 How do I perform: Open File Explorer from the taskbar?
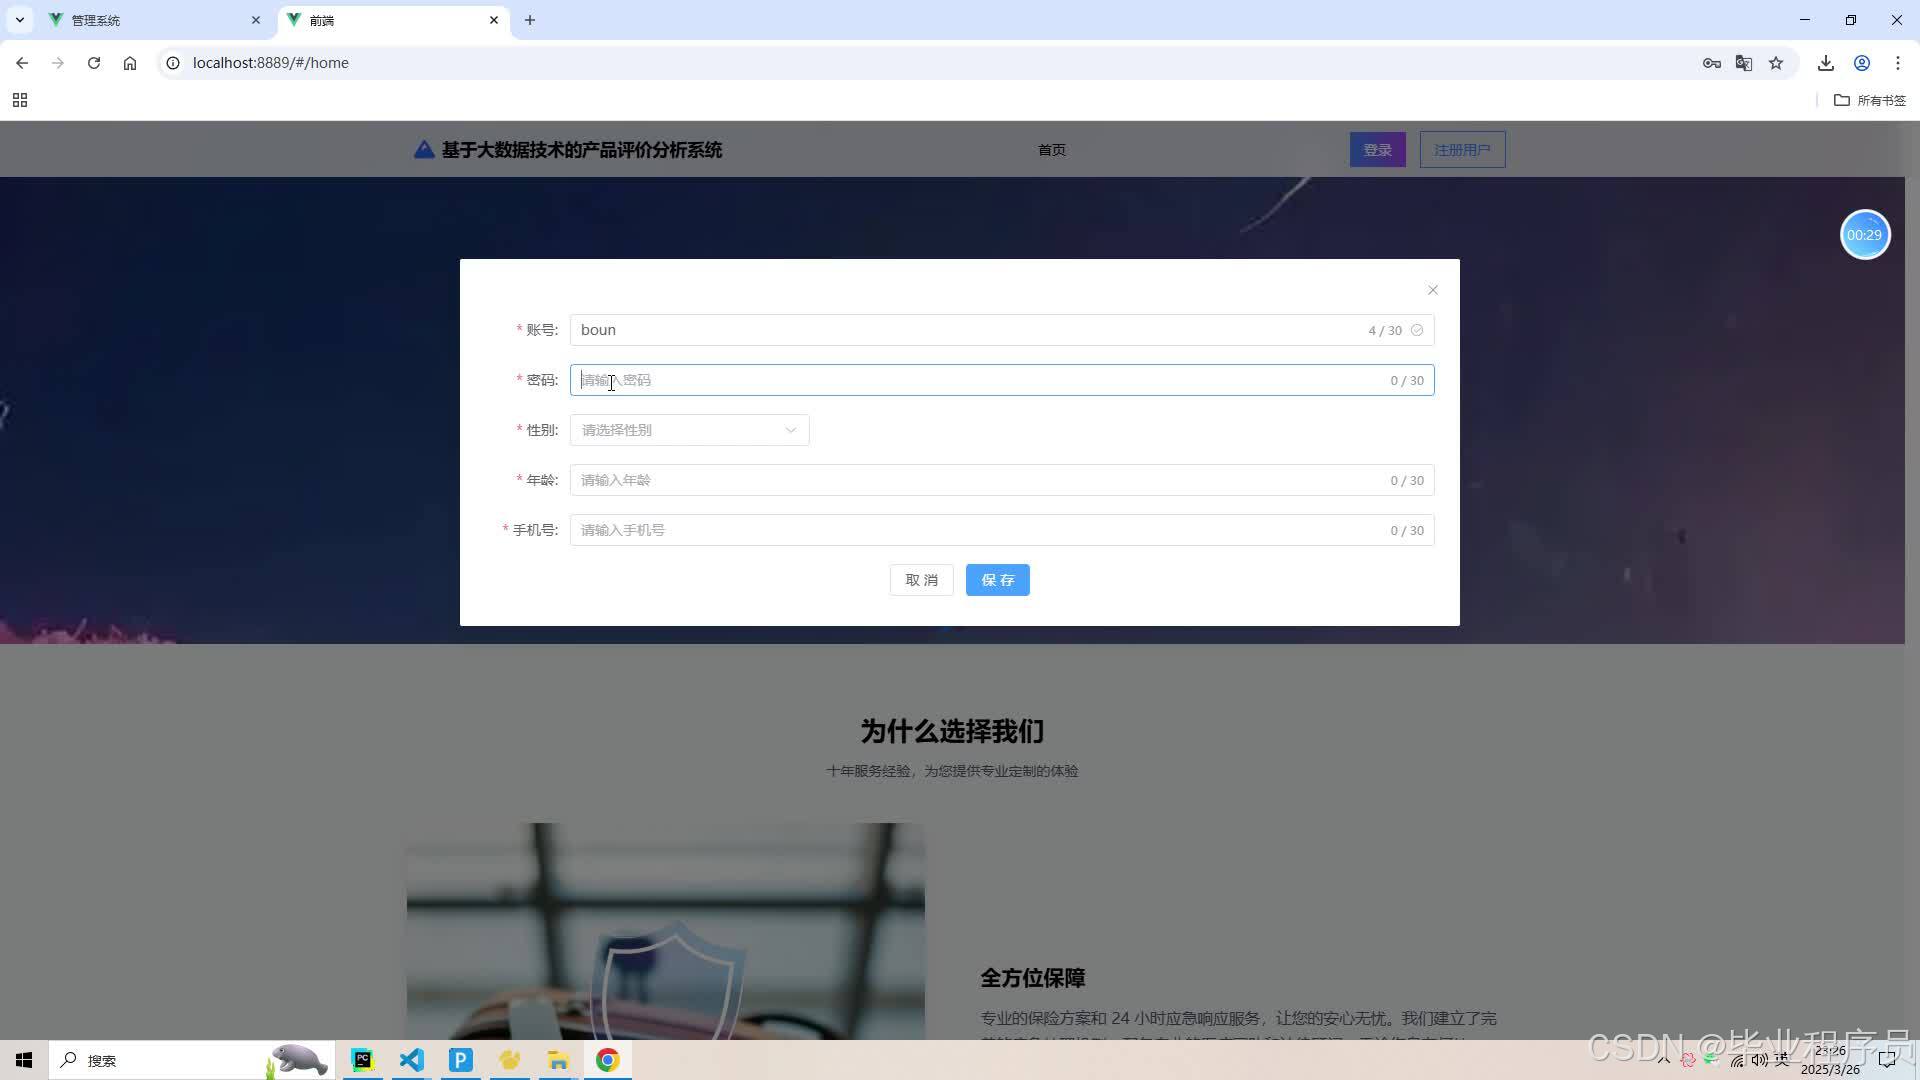point(558,1060)
